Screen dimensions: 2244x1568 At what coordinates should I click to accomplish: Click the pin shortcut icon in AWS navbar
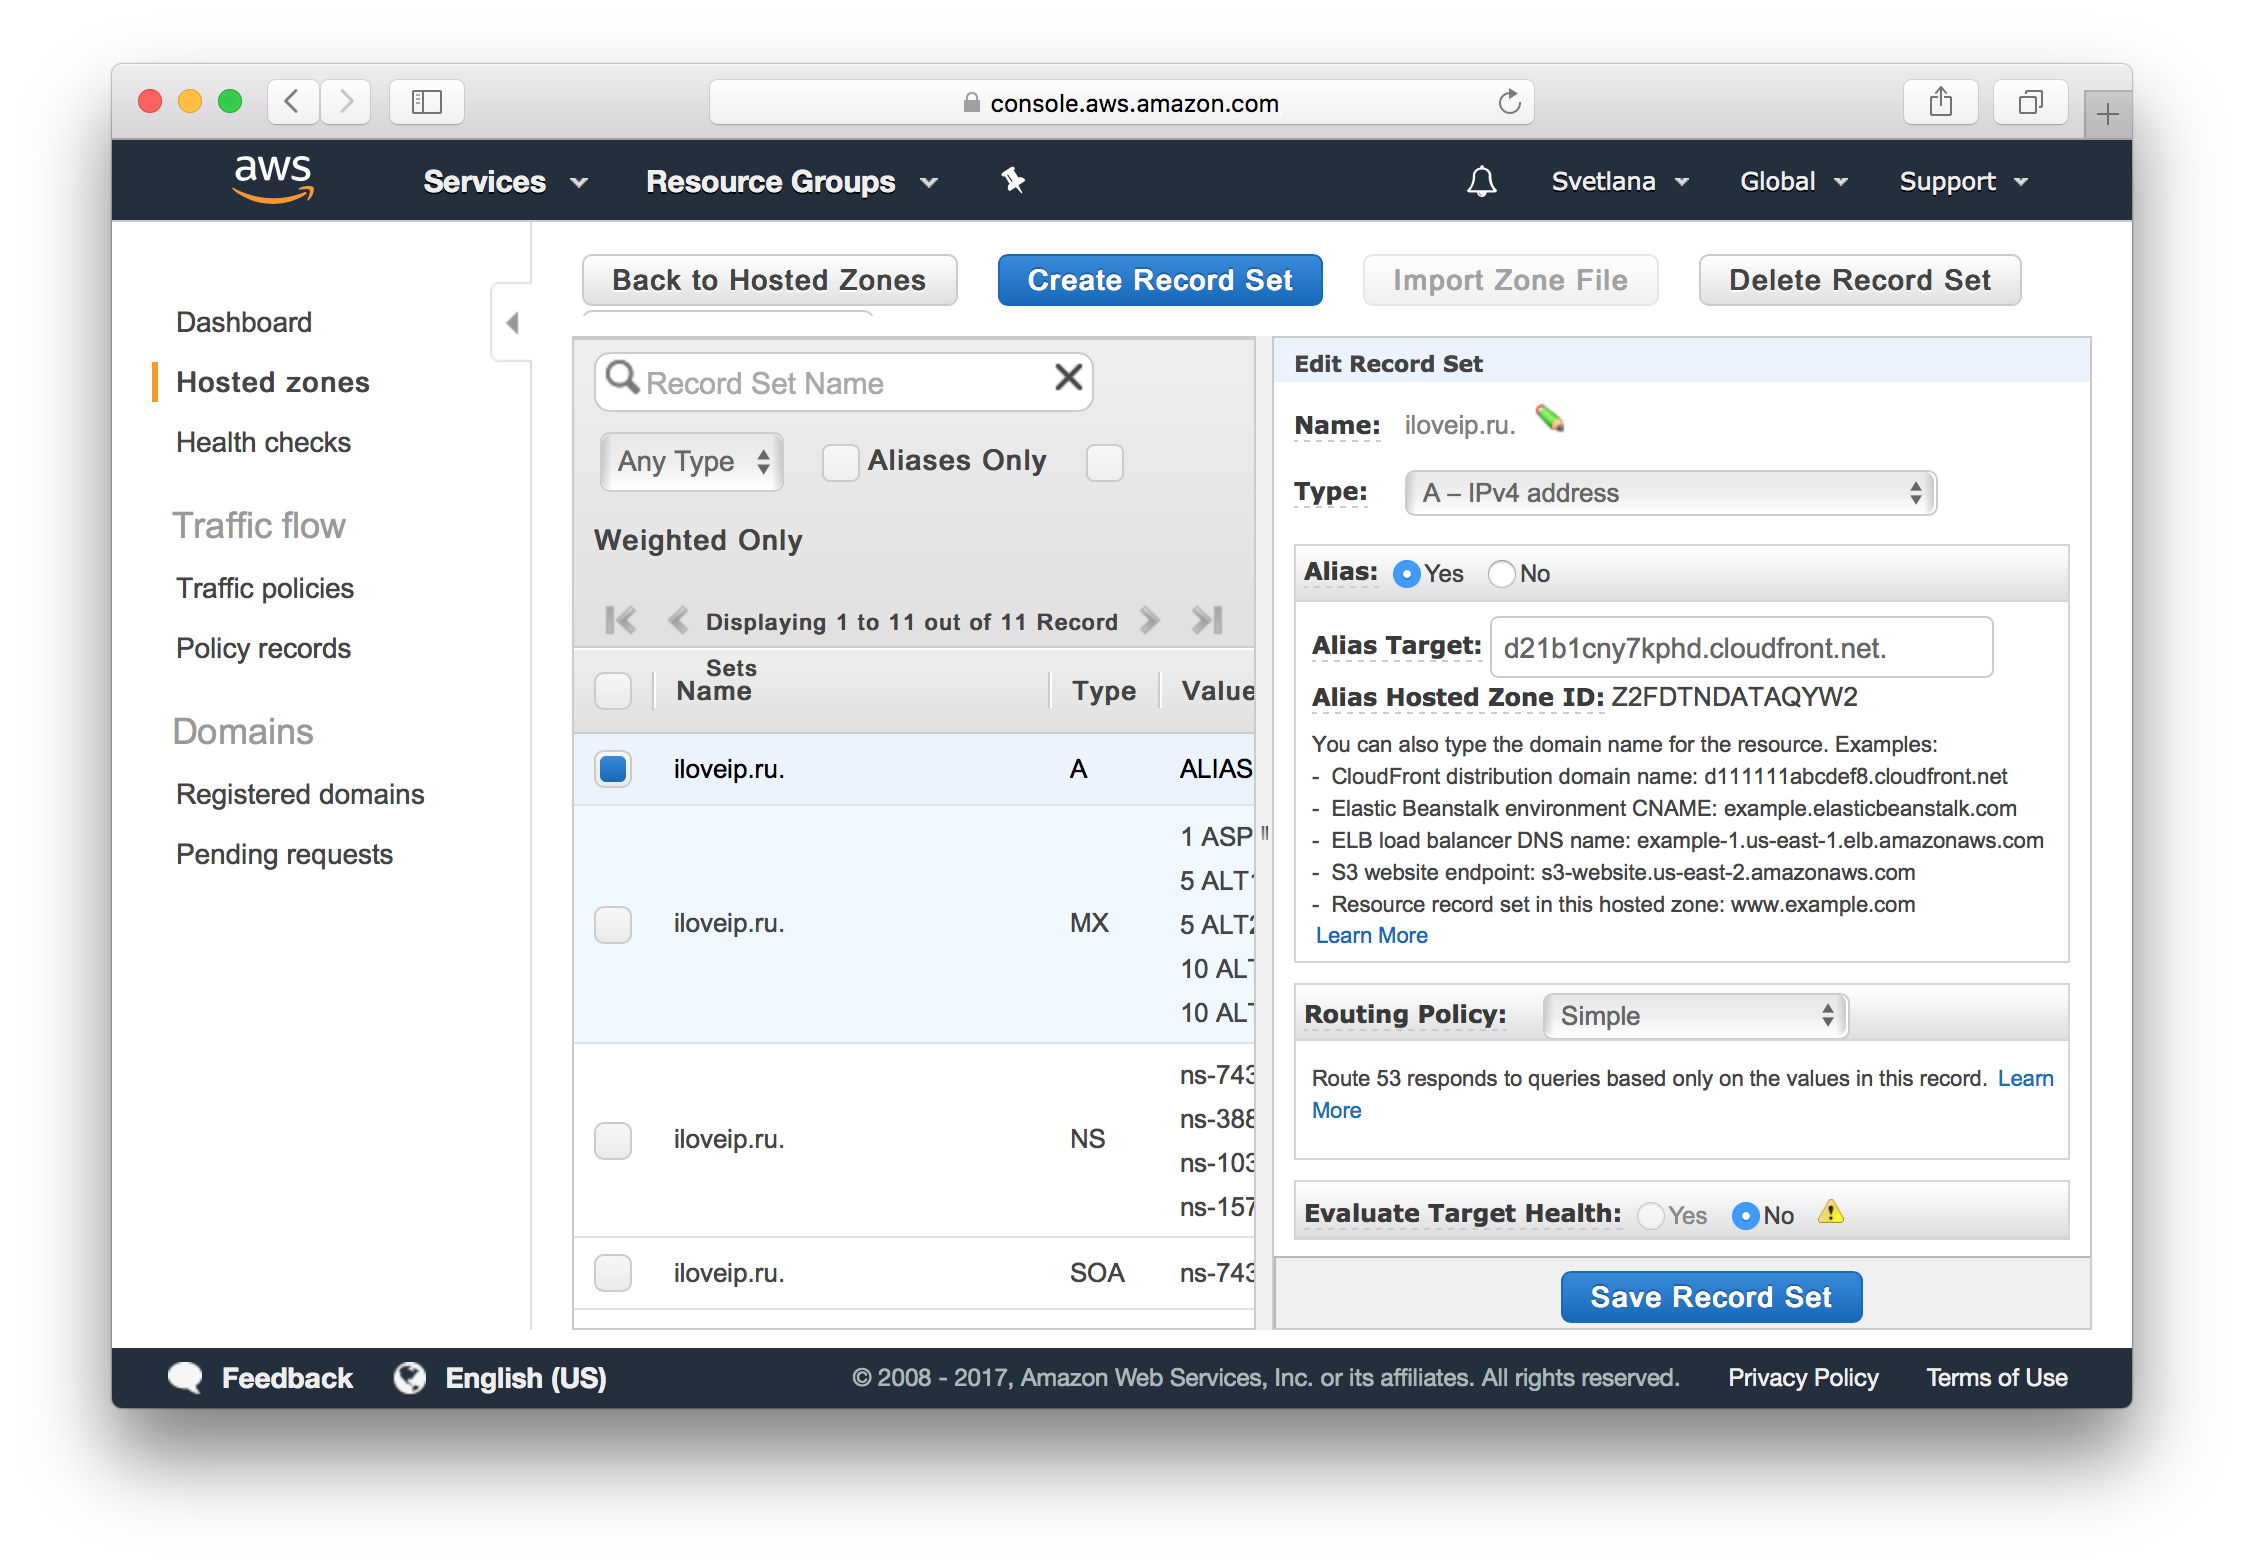1012,181
